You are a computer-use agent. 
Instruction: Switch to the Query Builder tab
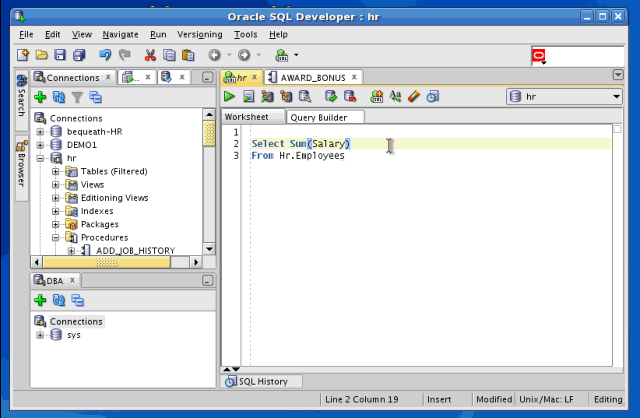click(x=326, y=118)
